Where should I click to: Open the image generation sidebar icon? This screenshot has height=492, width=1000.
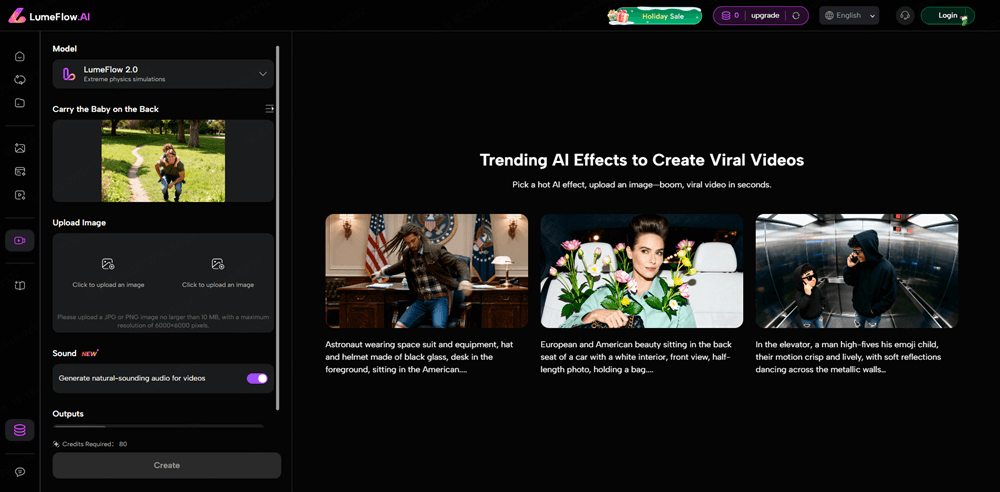(x=20, y=148)
